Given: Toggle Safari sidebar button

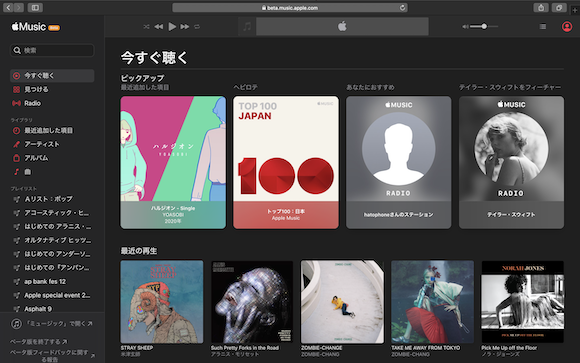Looking at the screenshot, I should [x=35, y=7].
